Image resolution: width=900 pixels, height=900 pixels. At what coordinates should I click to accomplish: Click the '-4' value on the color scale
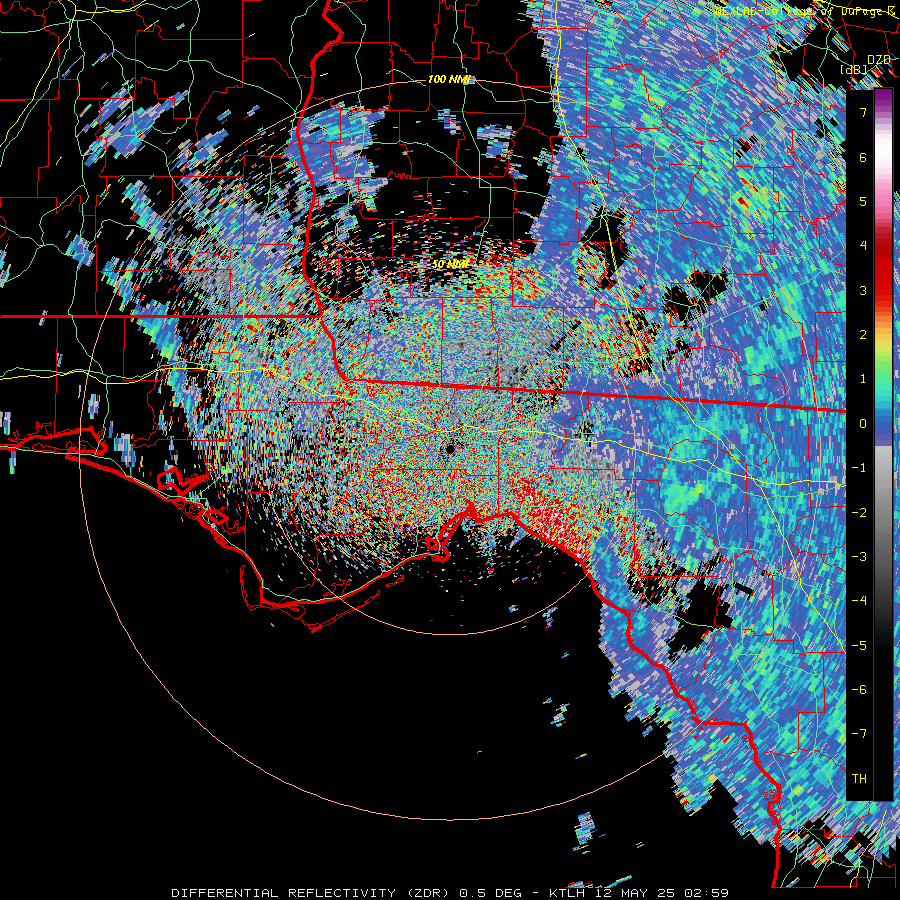[x=859, y=600]
